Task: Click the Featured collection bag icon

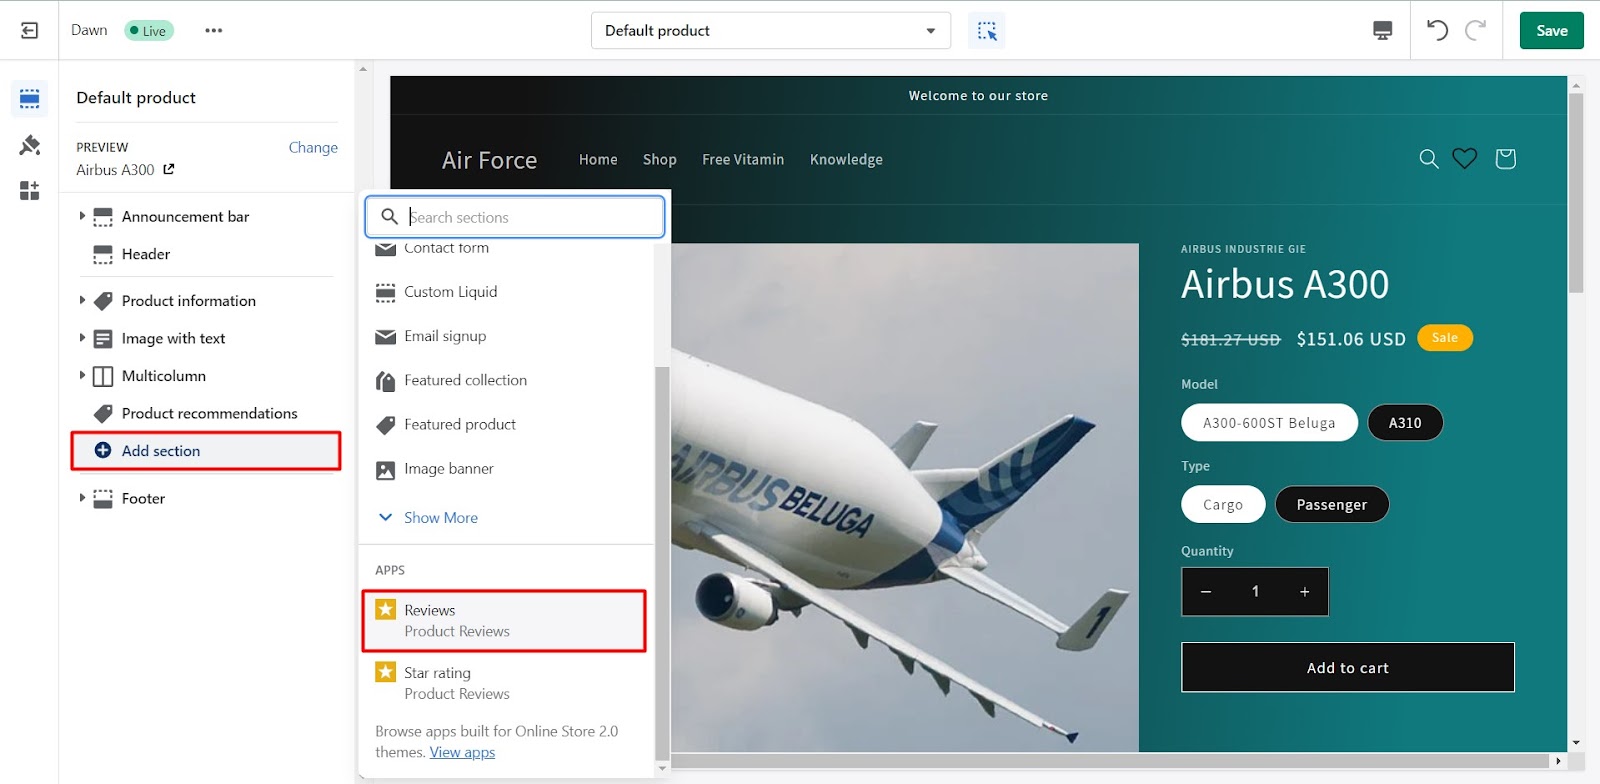Action: click(385, 381)
